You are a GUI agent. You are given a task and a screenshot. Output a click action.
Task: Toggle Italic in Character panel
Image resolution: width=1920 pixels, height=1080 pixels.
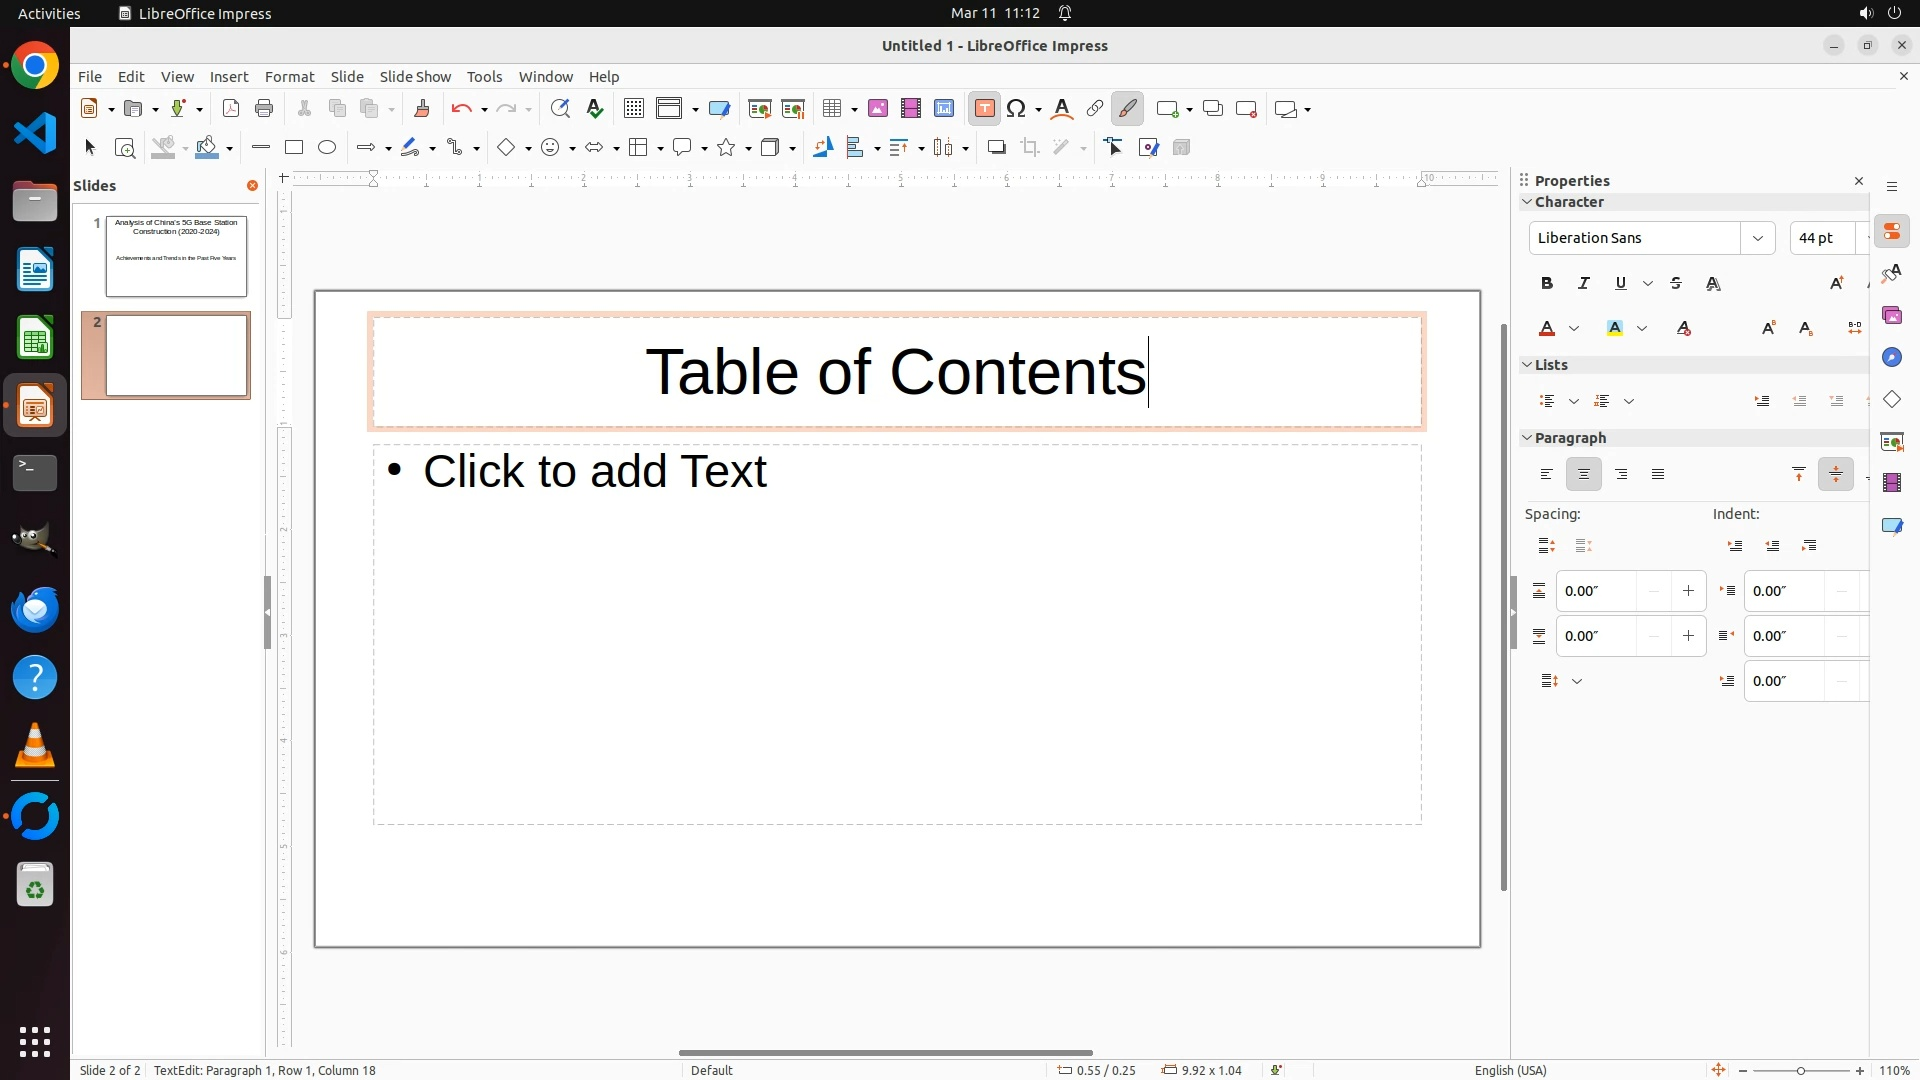coord(1584,284)
